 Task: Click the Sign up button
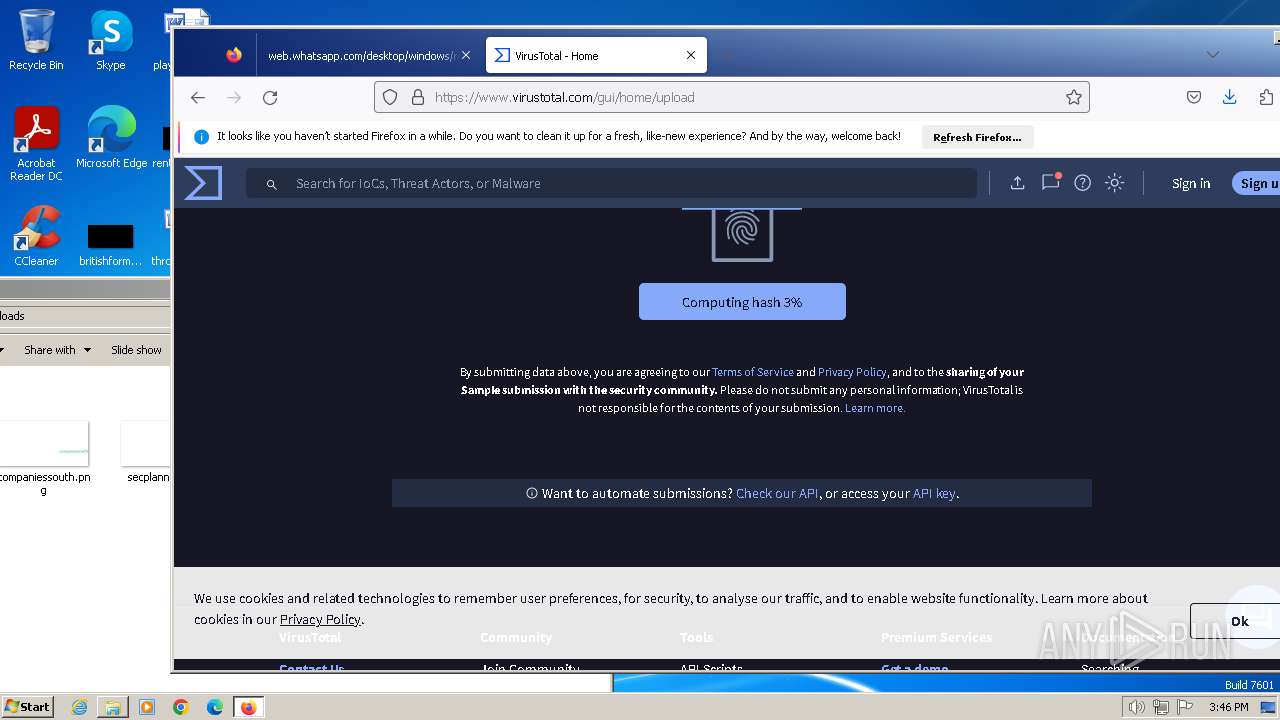click(x=1257, y=183)
